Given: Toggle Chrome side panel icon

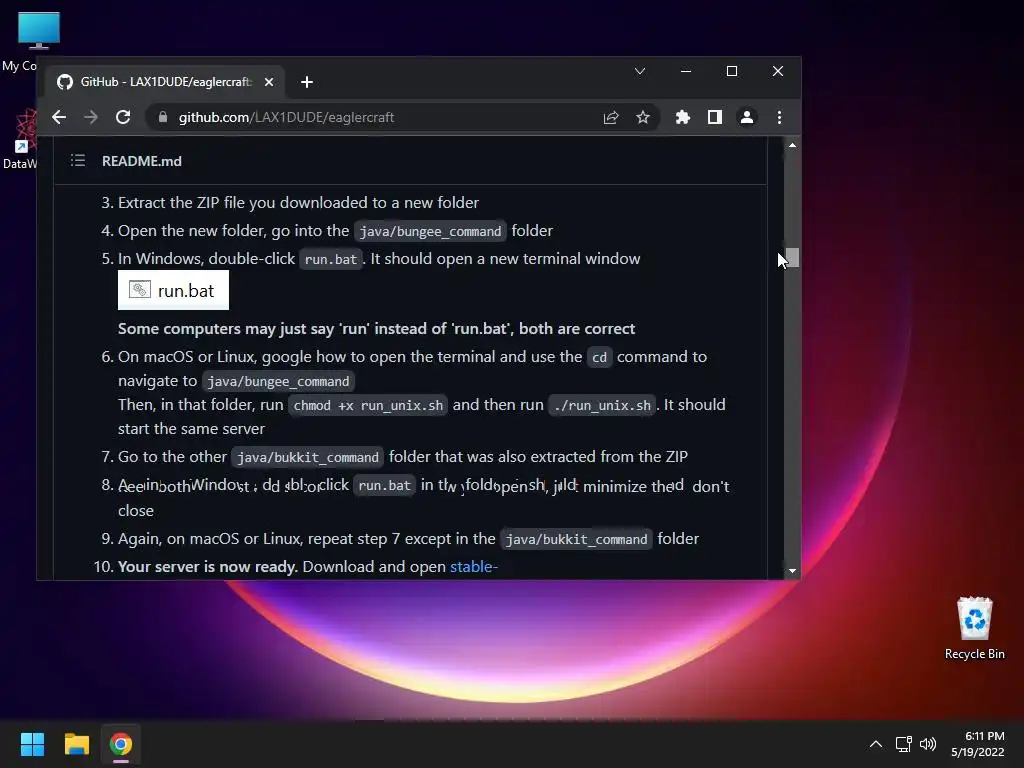Looking at the screenshot, I should pyautogui.click(x=714, y=118).
